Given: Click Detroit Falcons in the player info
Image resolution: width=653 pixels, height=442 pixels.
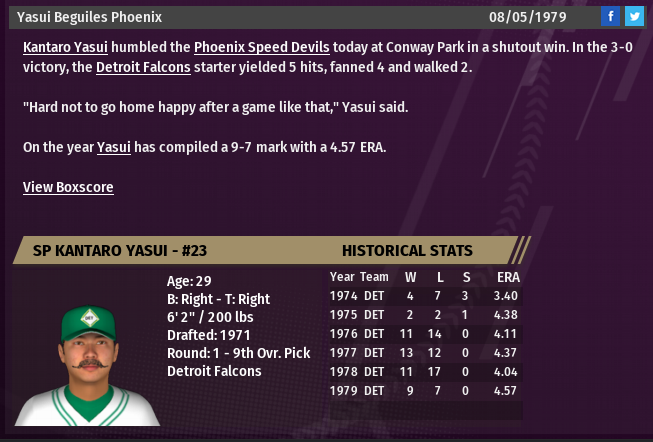Looking at the screenshot, I should tap(214, 371).
